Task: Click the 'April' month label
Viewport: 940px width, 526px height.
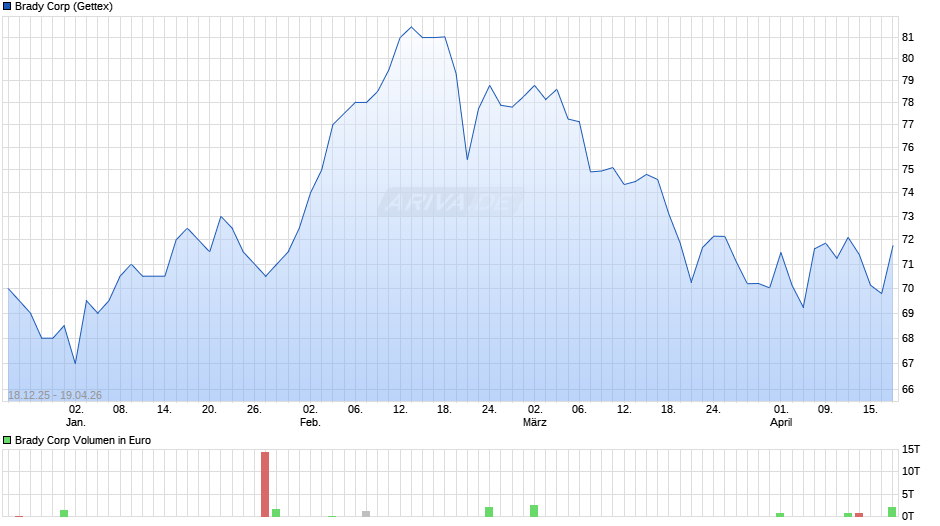Action: [x=781, y=422]
